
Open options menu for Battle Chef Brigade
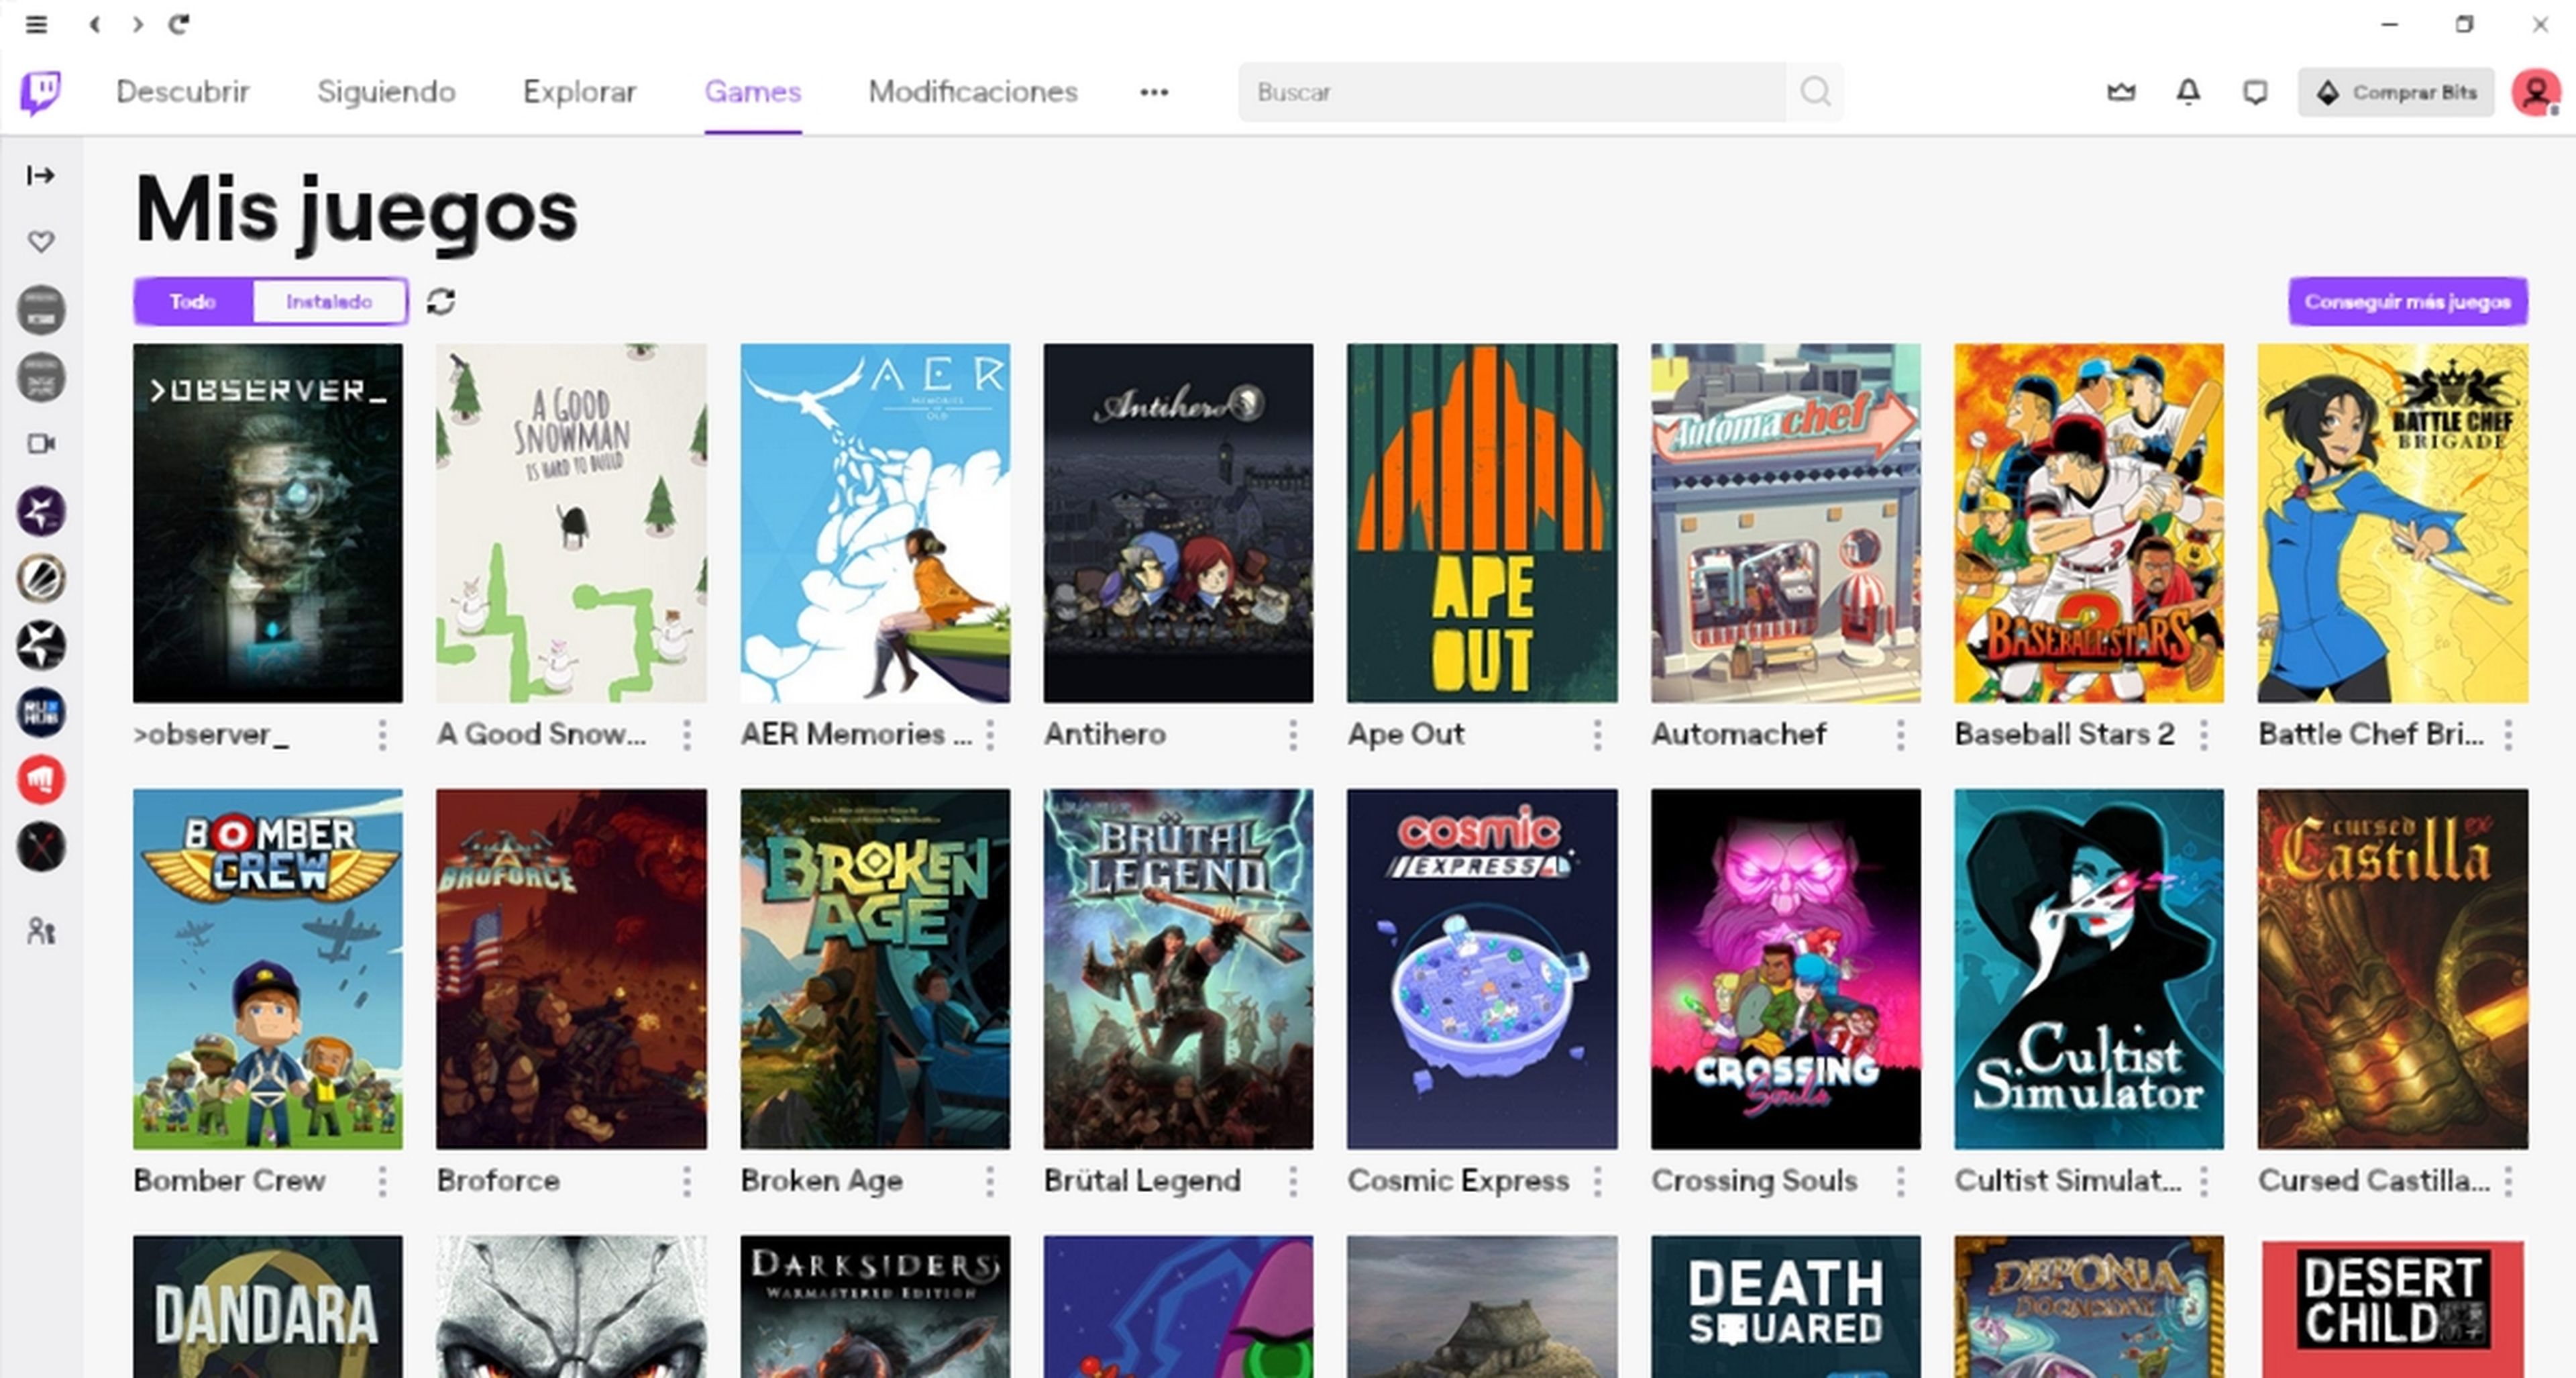pyautogui.click(x=2508, y=735)
